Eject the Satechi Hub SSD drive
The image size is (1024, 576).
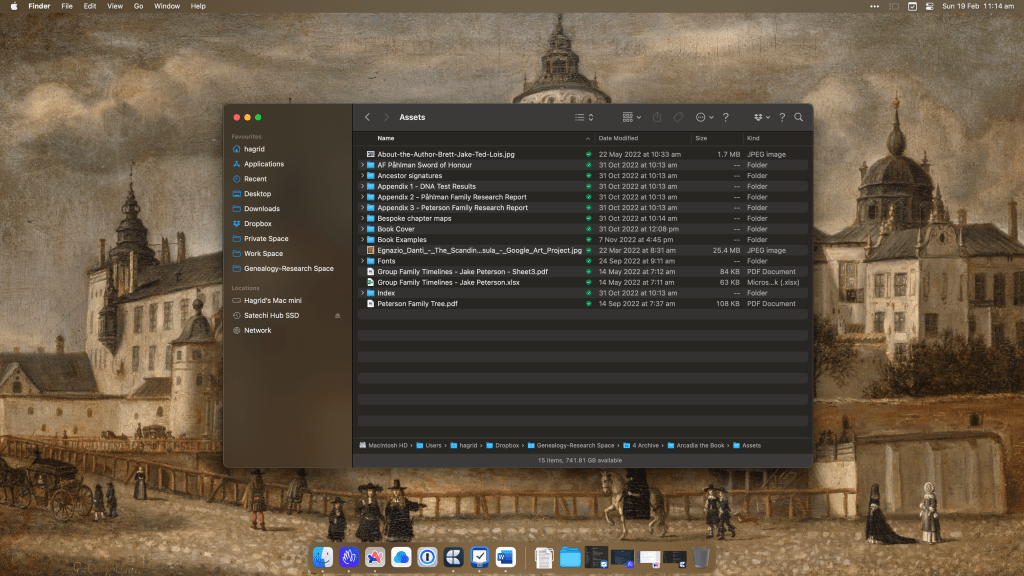pyautogui.click(x=337, y=315)
